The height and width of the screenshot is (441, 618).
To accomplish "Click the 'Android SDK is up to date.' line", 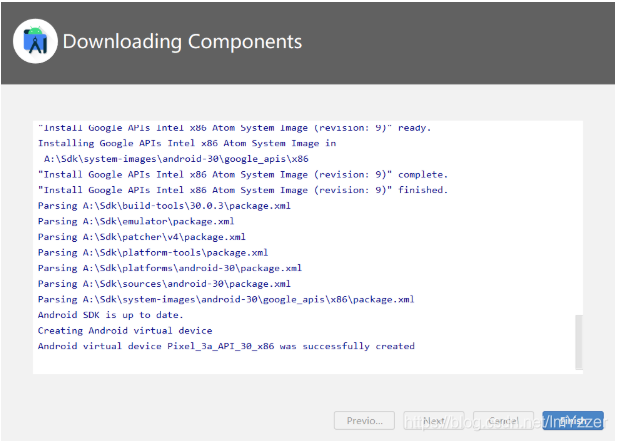I will (110, 315).
